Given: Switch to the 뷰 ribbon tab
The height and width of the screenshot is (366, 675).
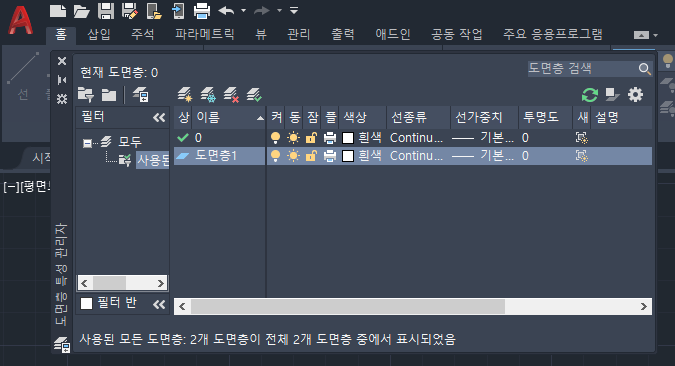Looking at the screenshot, I should pyautogui.click(x=261, y=34).
